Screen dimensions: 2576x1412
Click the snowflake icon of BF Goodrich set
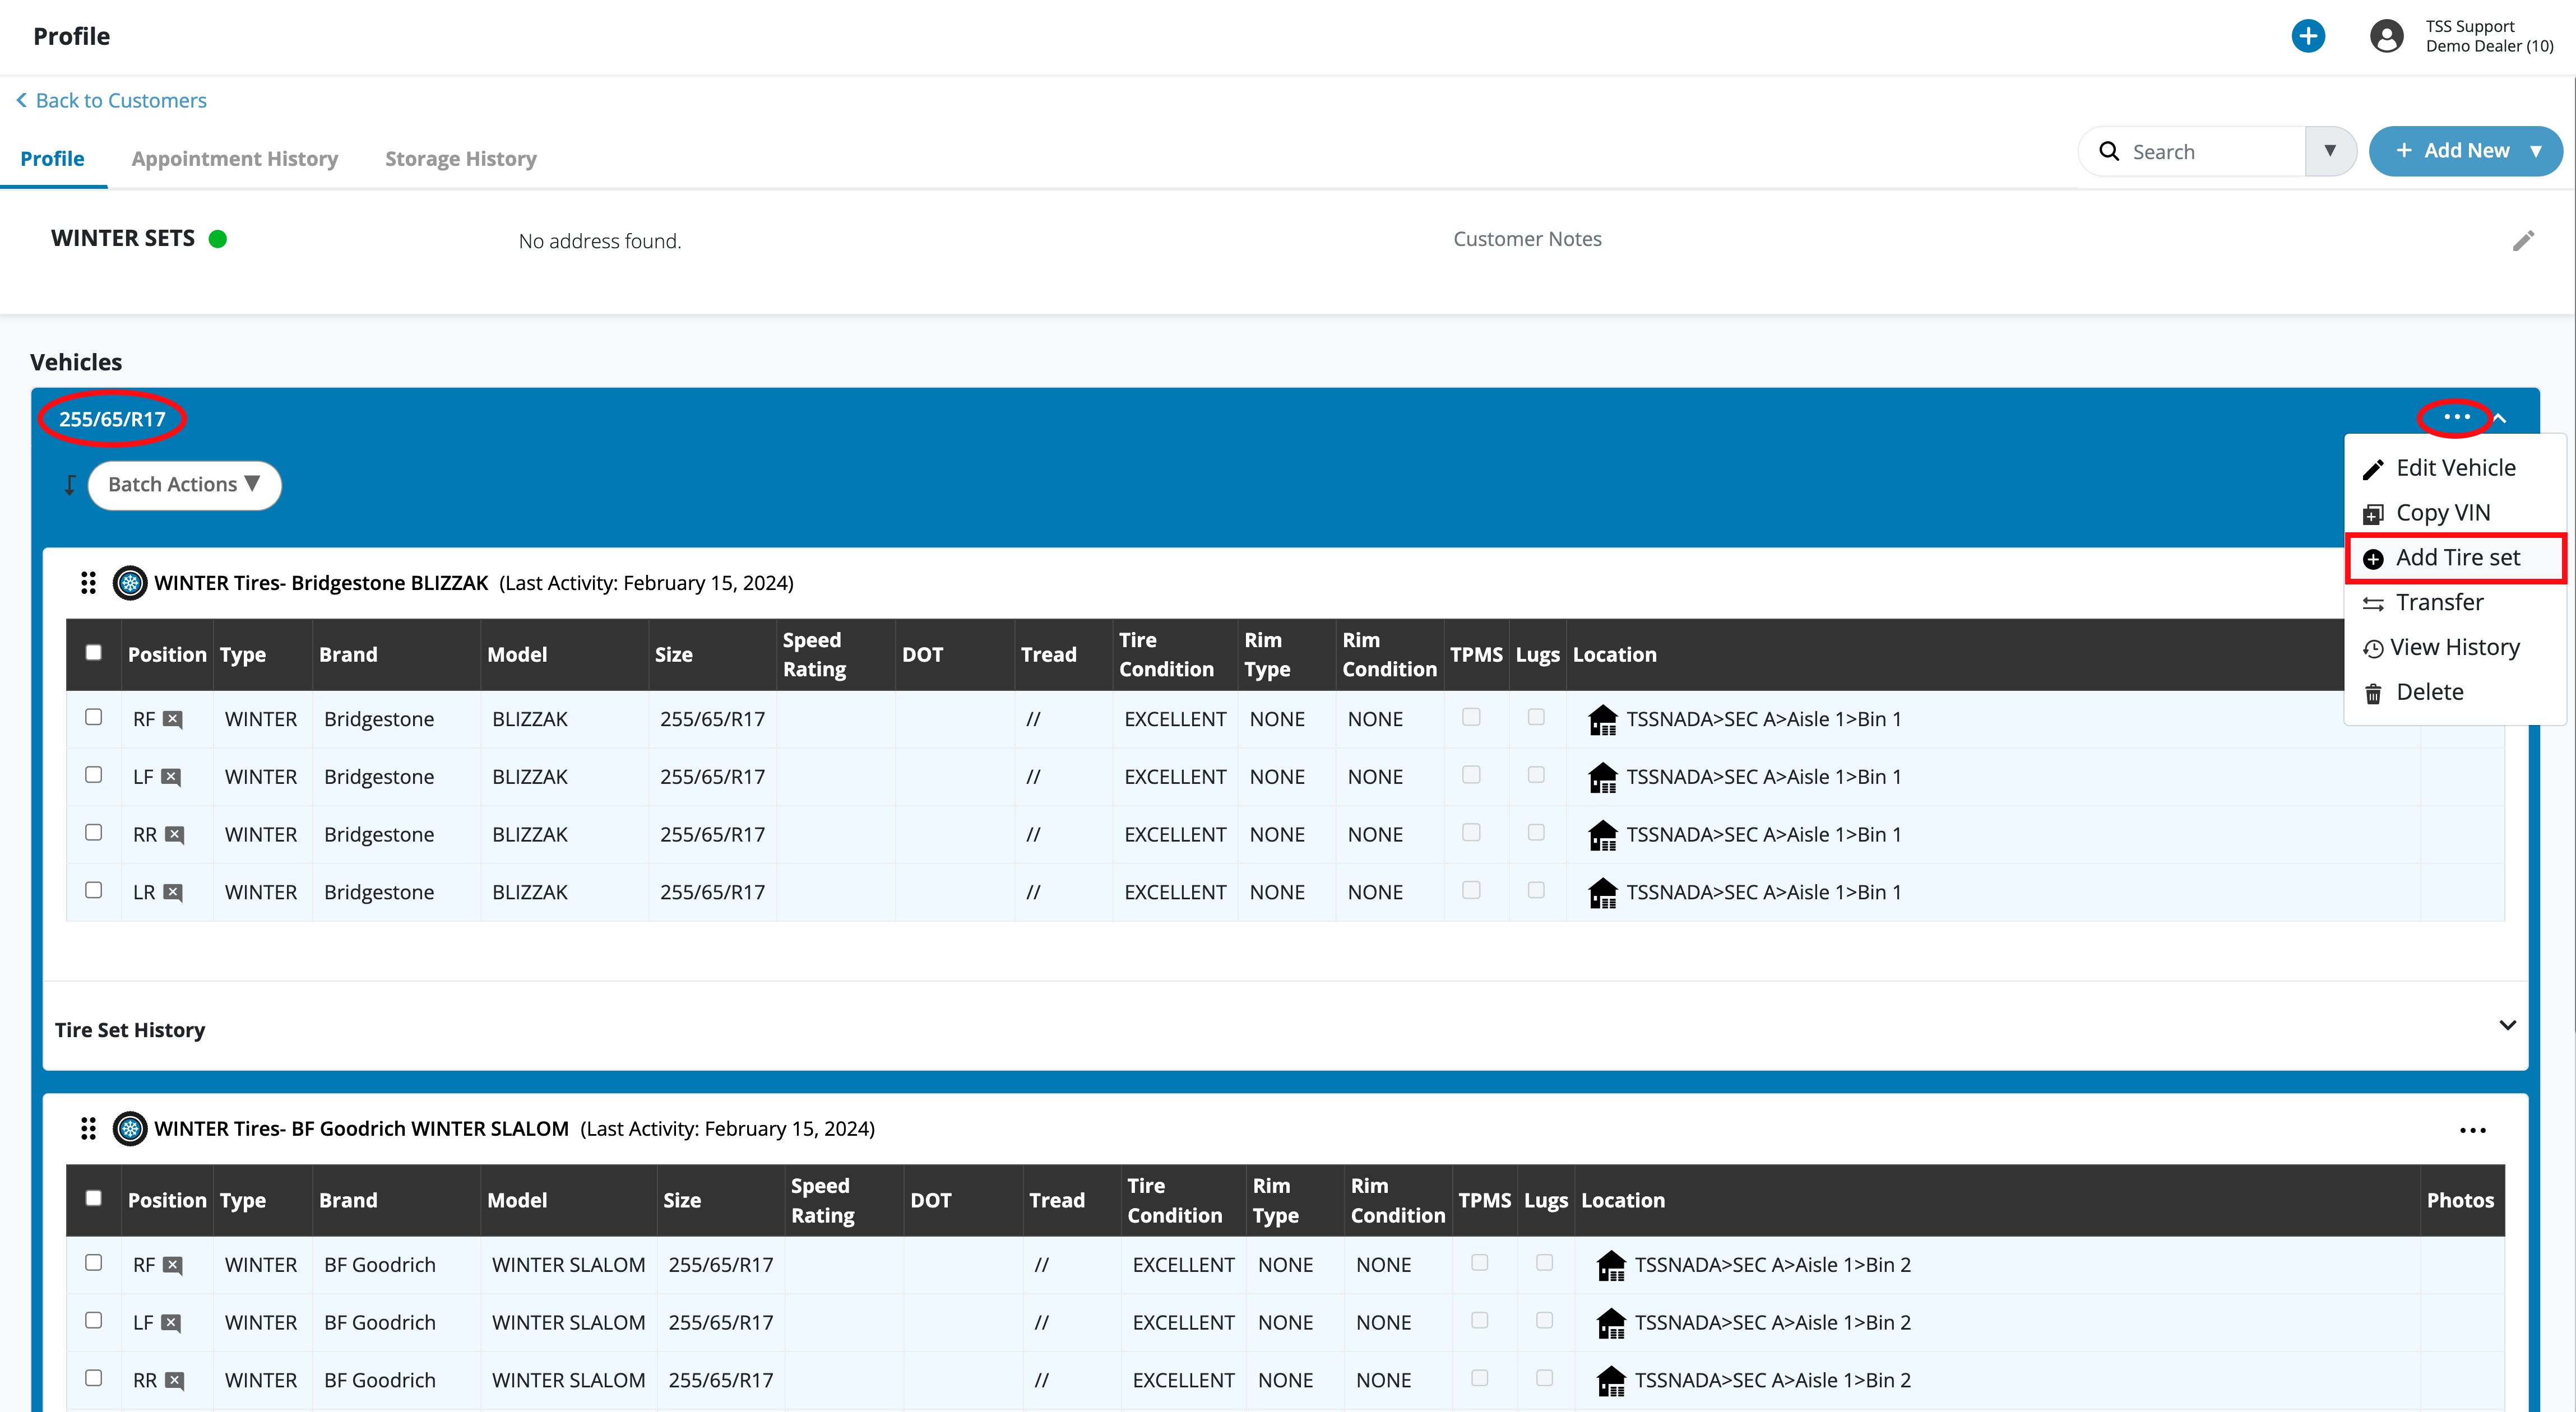(130, 1129)
